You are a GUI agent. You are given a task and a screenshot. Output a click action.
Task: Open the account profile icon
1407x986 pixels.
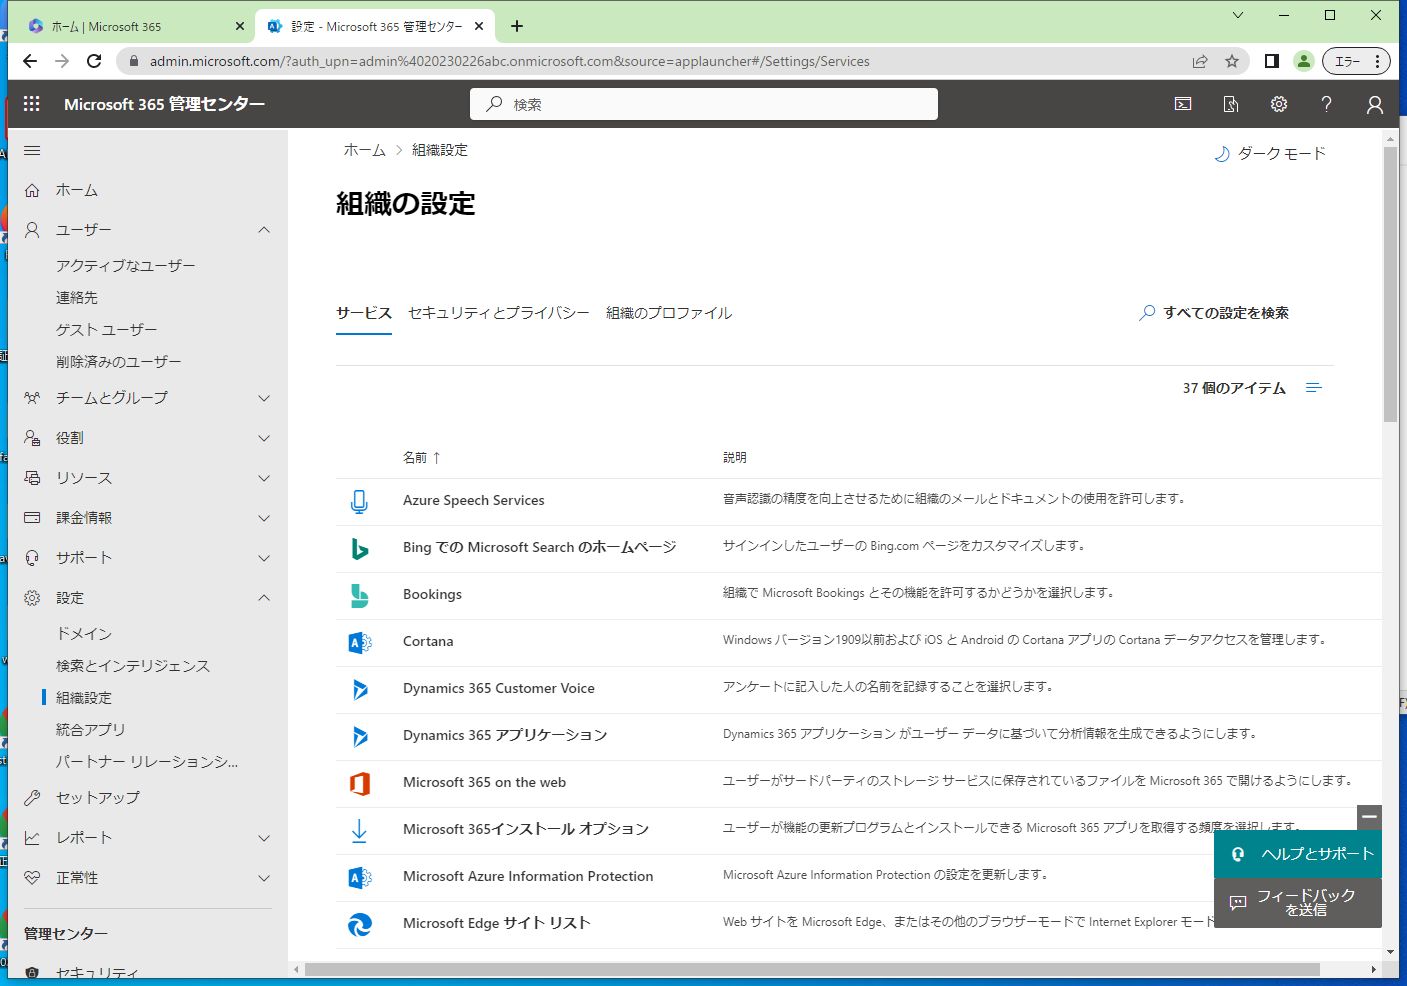click(x=1375, y=104)
